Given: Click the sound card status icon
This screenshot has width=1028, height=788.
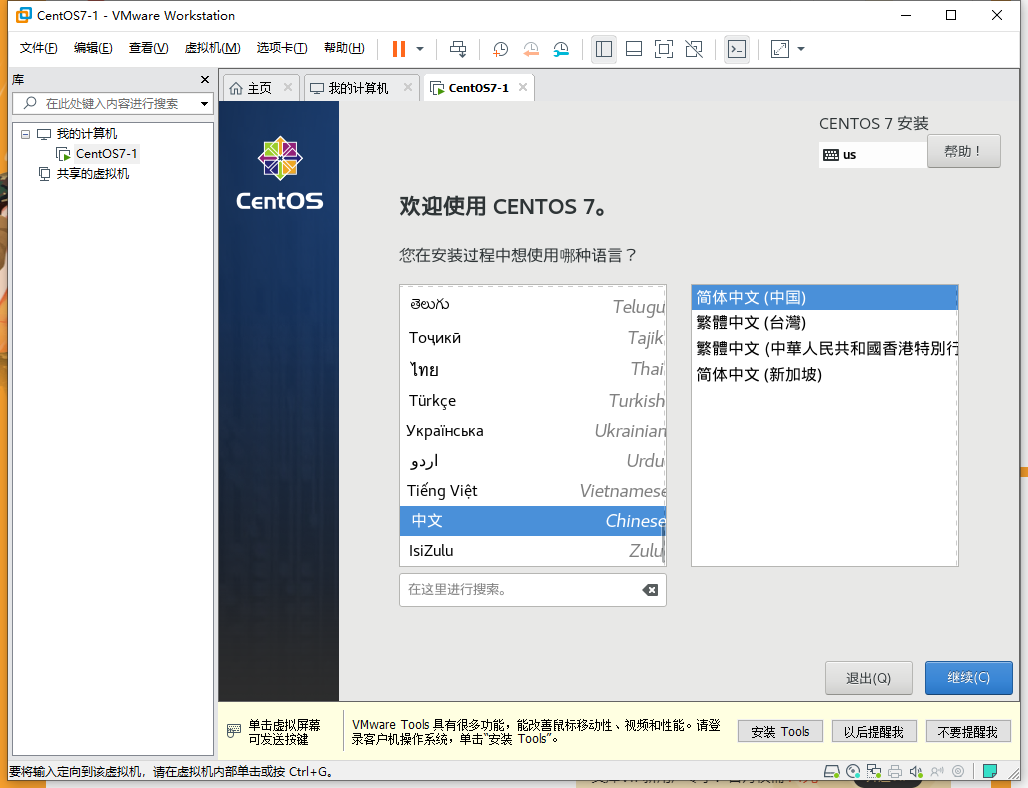Looking at the screenshot, I should pos(916,772).
